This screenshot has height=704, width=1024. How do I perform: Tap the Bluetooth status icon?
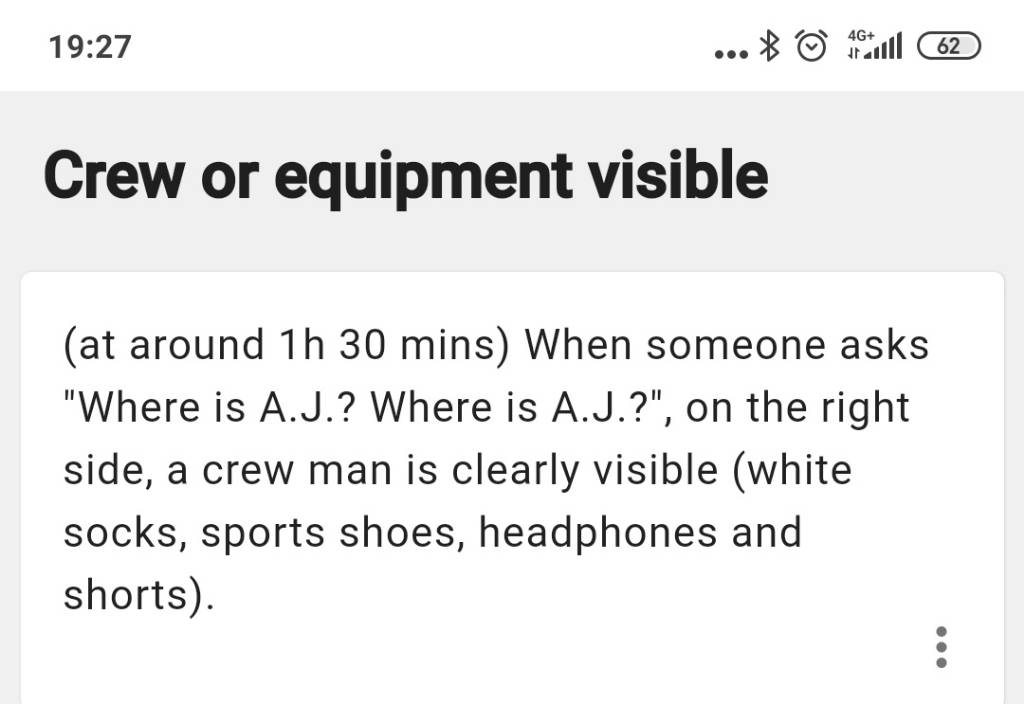[x=770, y=46]
